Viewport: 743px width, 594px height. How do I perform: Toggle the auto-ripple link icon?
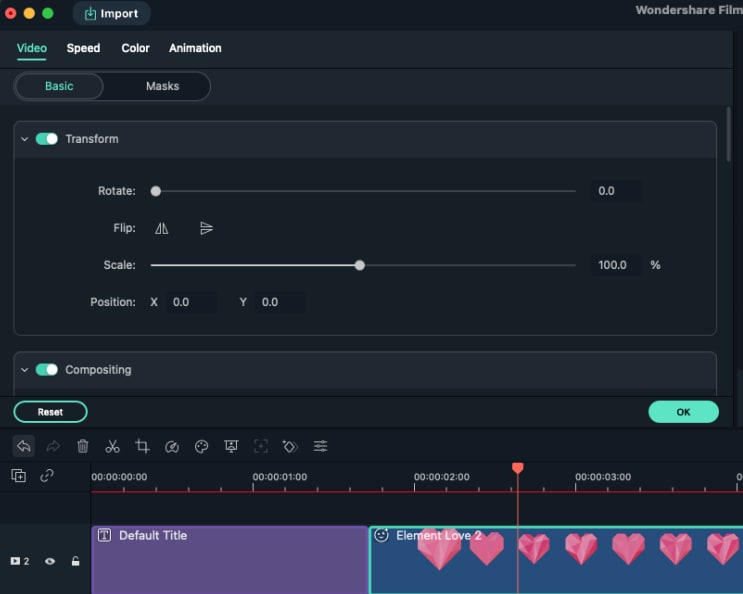click(47, 476)
